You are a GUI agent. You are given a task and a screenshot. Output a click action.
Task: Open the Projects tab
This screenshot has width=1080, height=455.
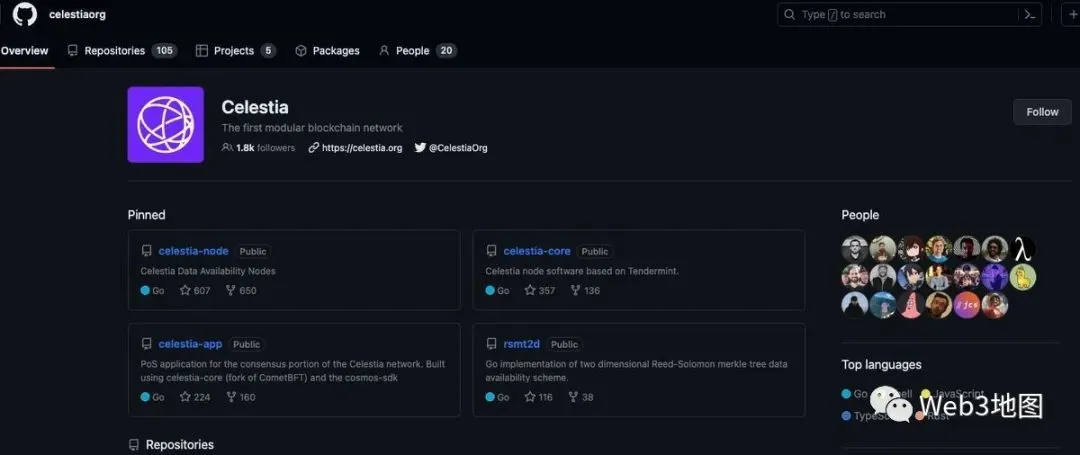point(236,51)
